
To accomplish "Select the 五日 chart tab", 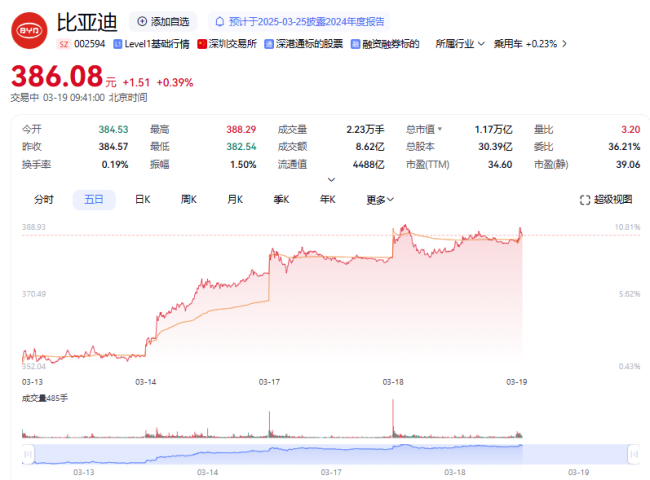I will (94, 200).
